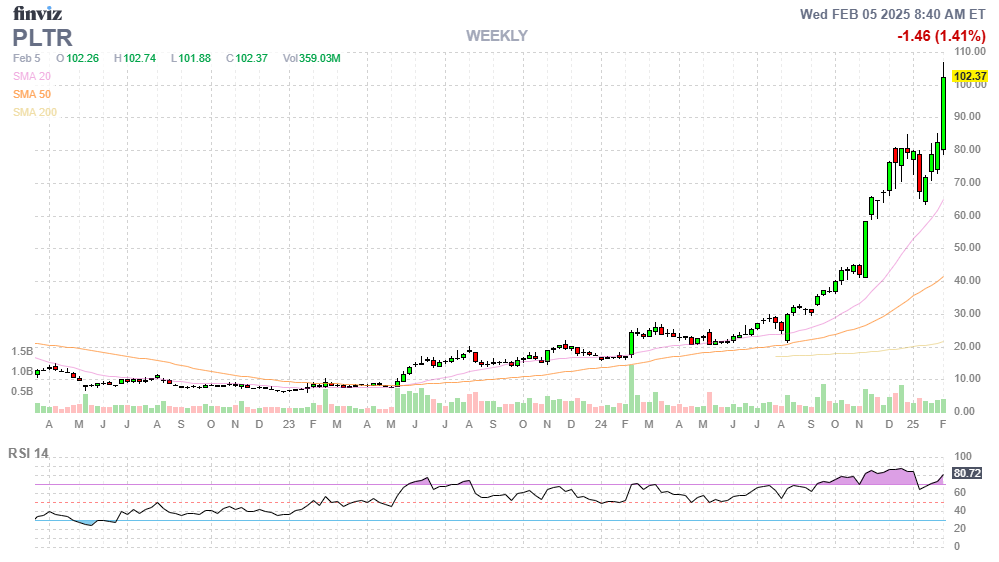Click the WEEKLY timeframe label
This screenshot has height=562, width=999.
496,36
